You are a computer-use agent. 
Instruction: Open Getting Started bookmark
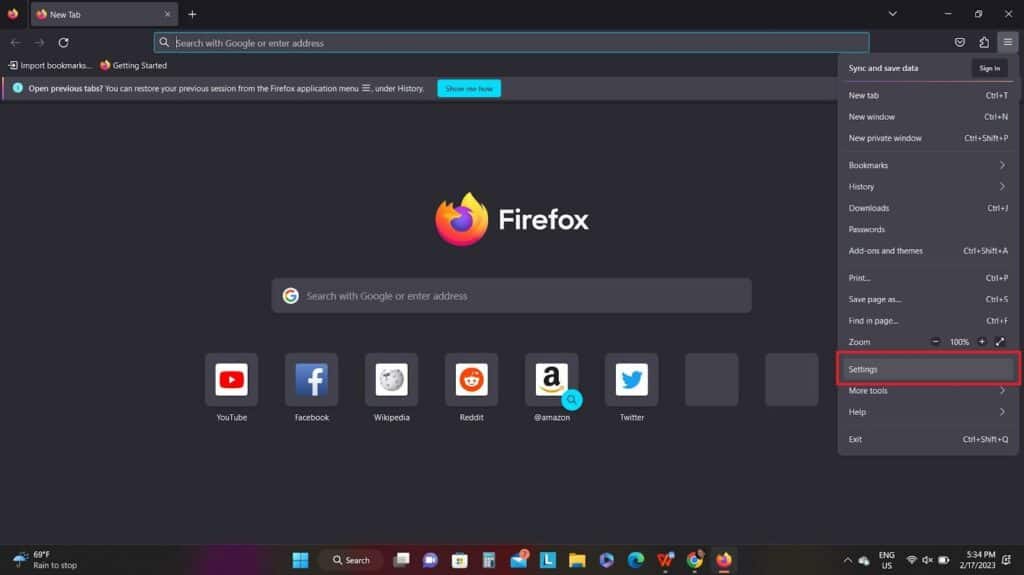[133, 65]
